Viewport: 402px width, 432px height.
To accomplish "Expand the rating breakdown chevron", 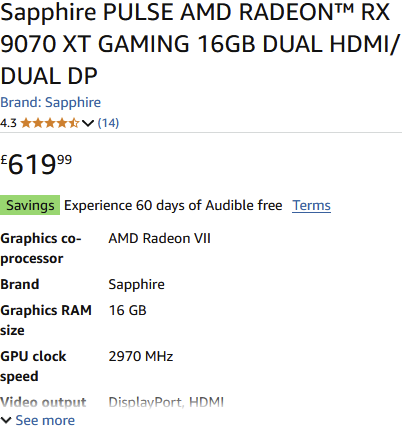I will [x=88, y=123].
